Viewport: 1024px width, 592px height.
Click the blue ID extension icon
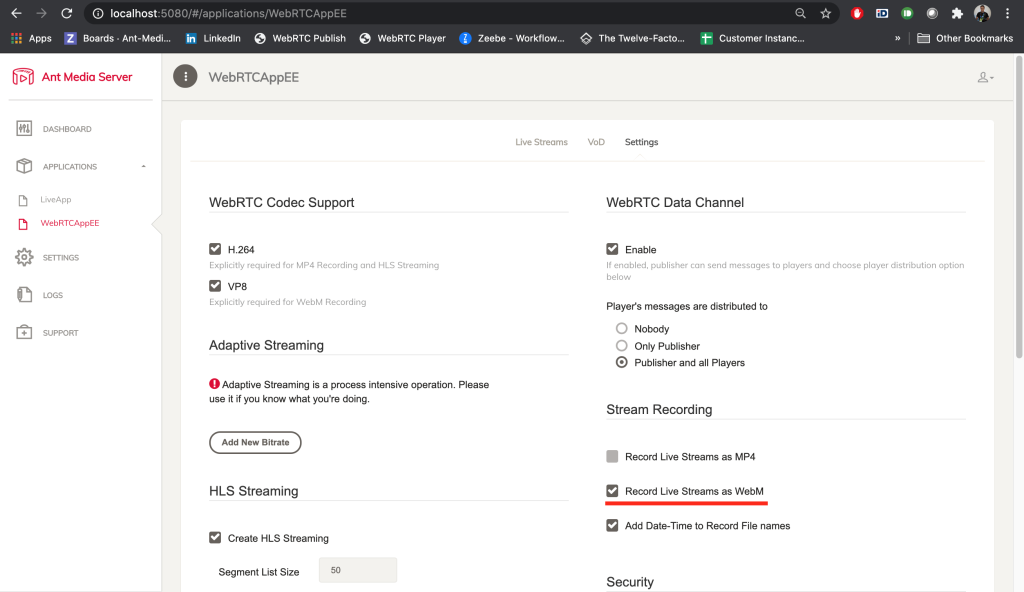coord(882,13)
